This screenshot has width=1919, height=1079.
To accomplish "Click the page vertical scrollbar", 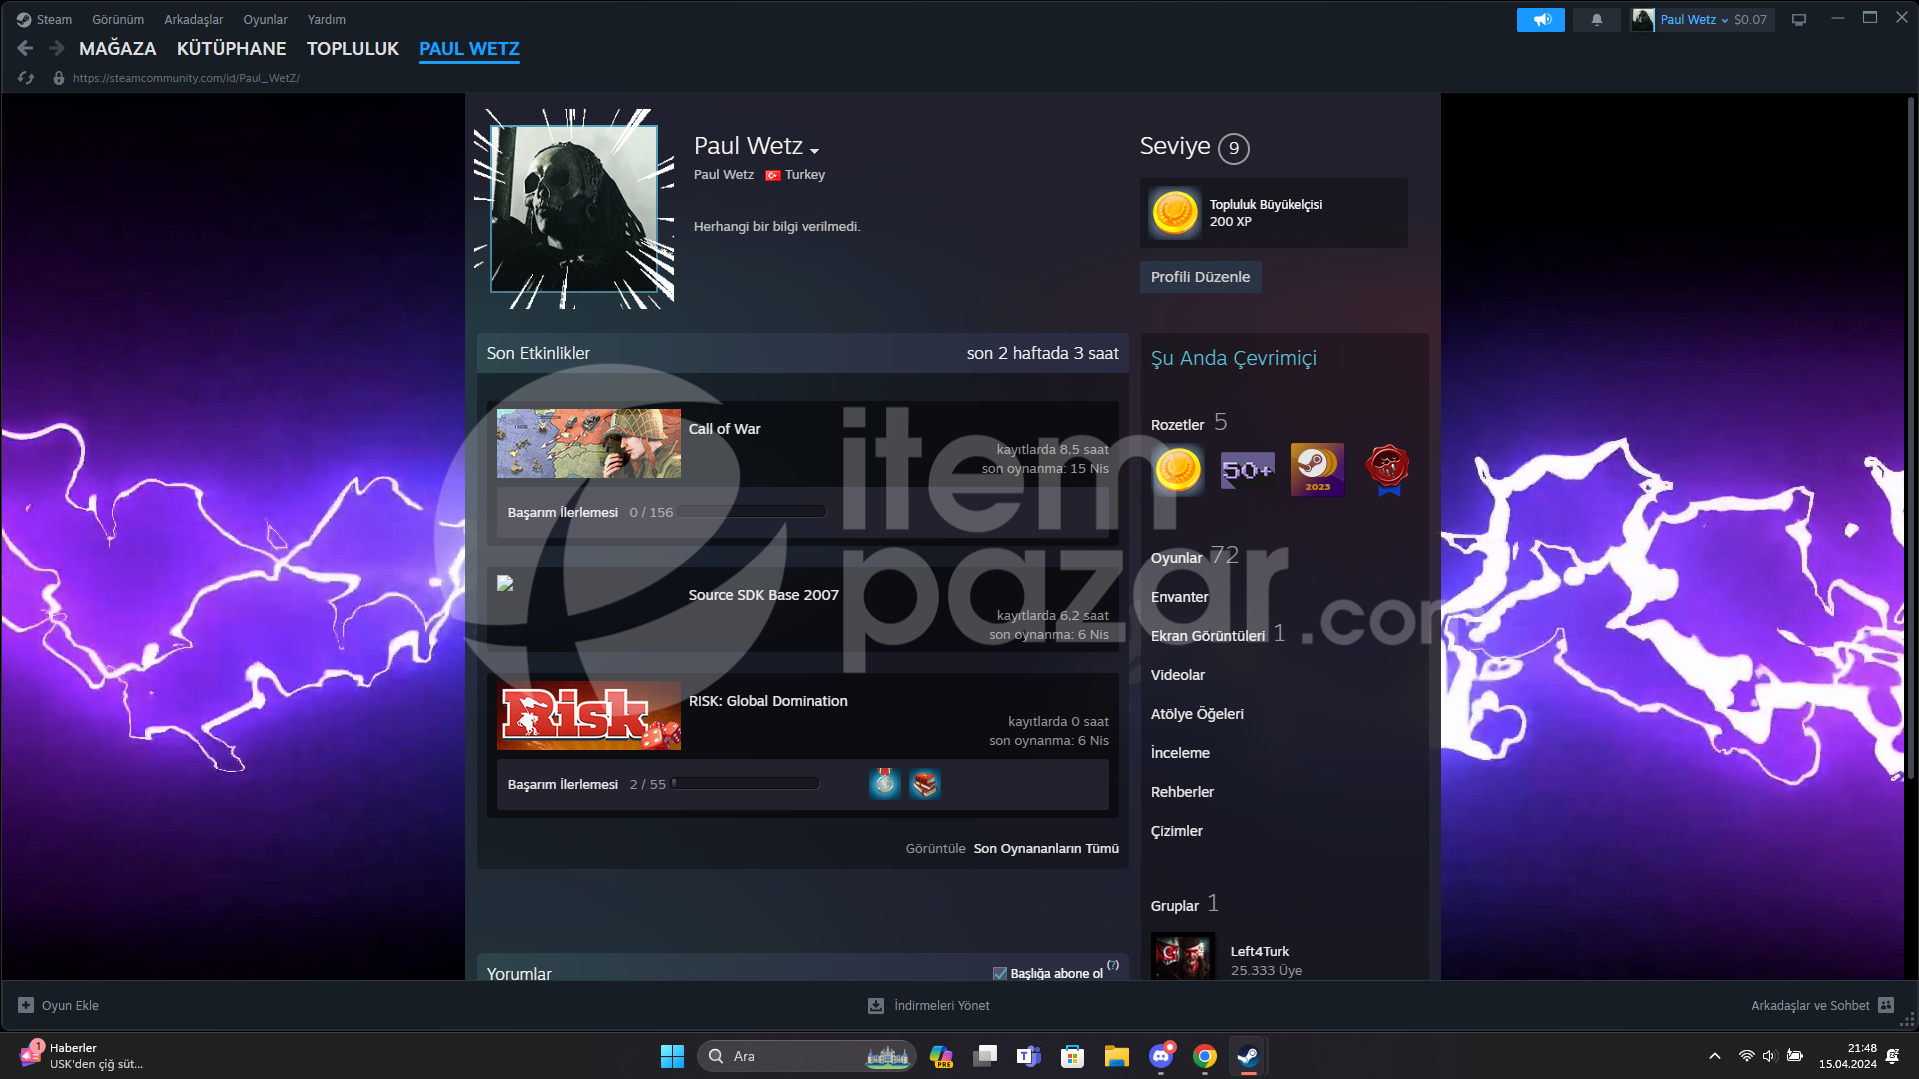I will pyautogui.click(x=1911, y=437).
